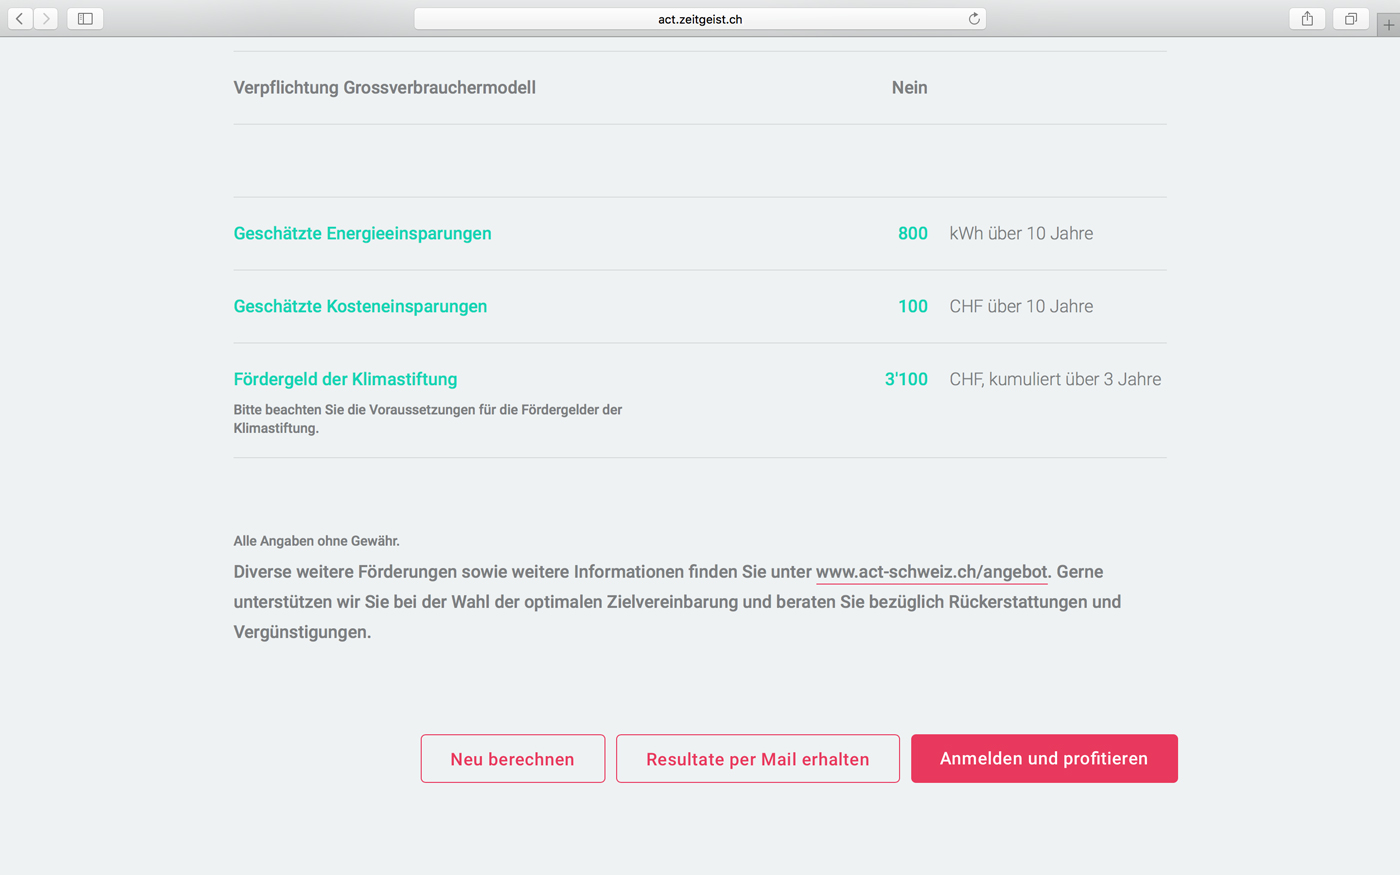Go forward with the Safari forward arrow

pos(46,18)
